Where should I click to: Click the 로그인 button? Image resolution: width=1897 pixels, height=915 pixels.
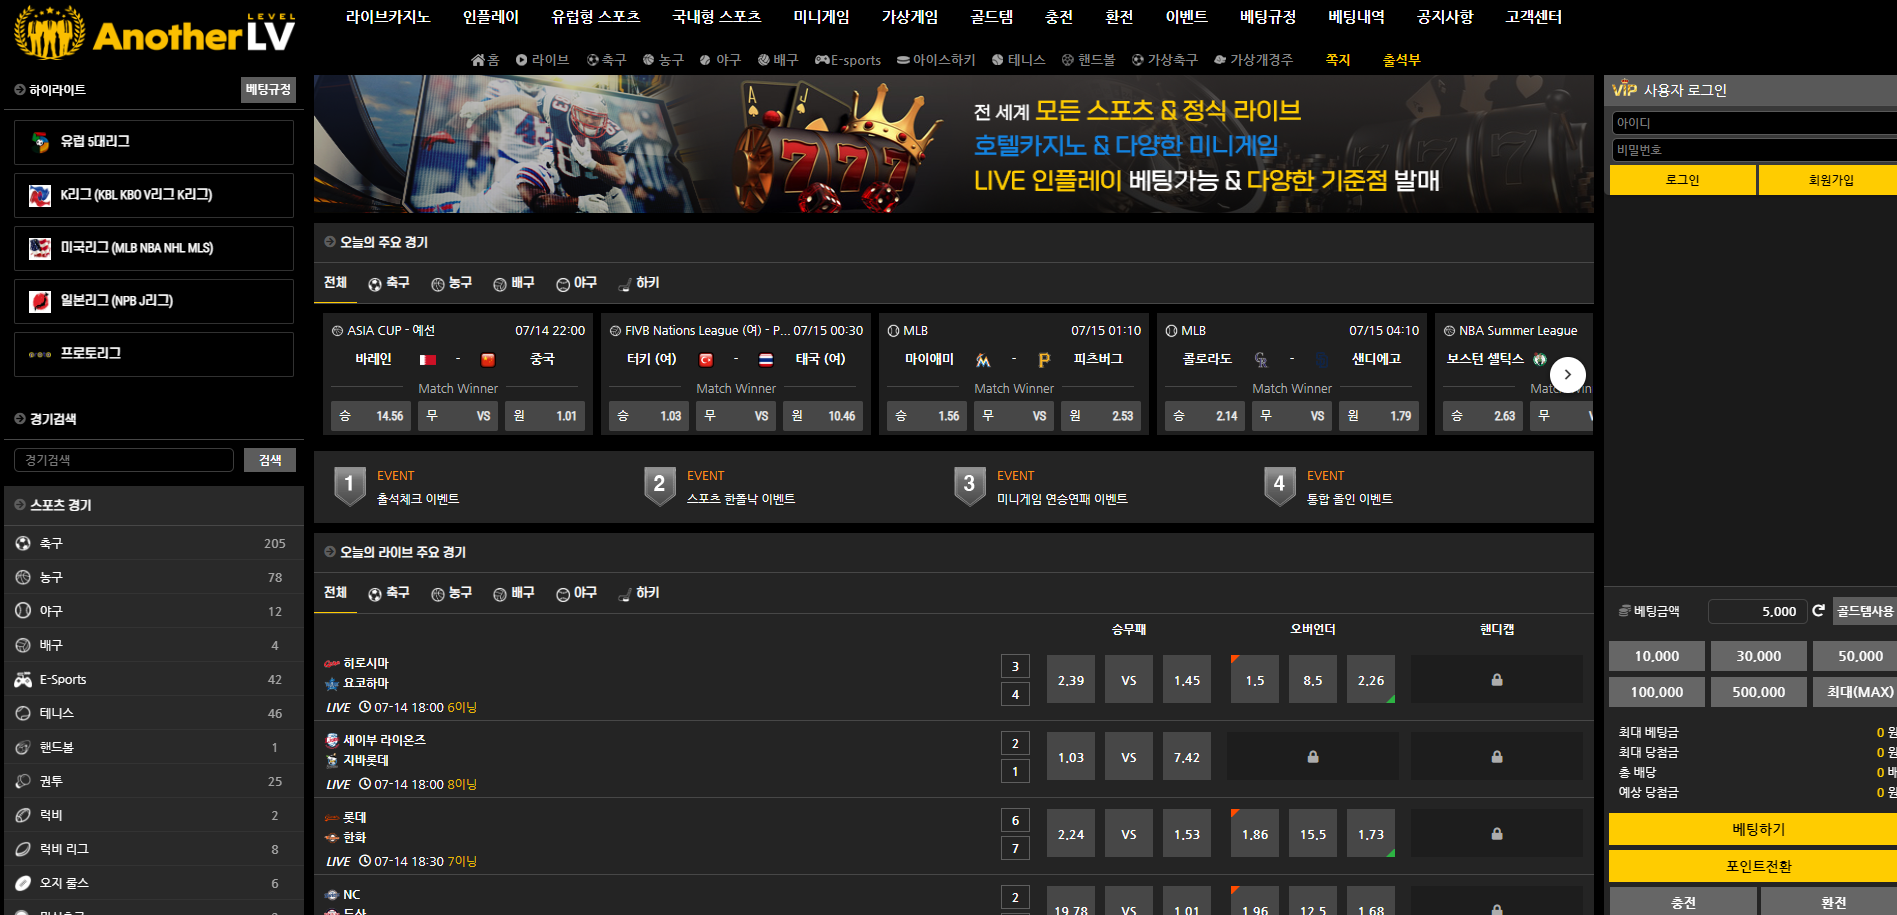pyautogui.click(x=1682, y=180)
